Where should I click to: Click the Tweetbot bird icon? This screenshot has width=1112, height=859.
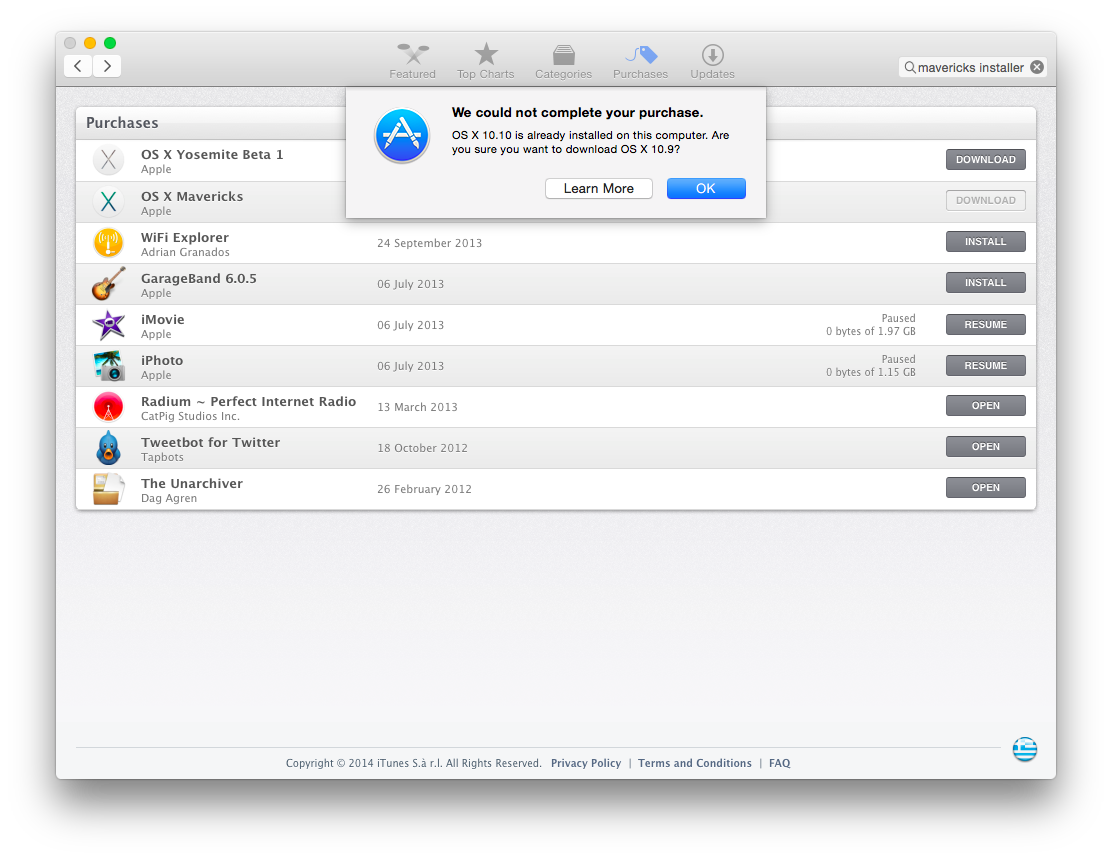(x=109, y=448)
